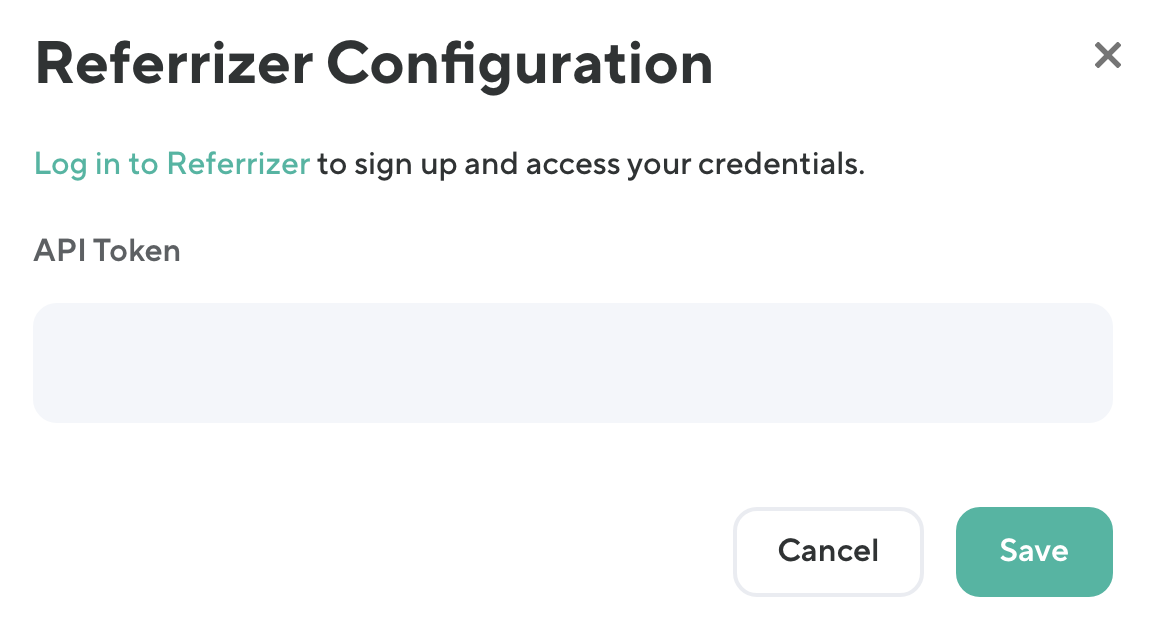Confirm the API token with Save

(1034, 551)
